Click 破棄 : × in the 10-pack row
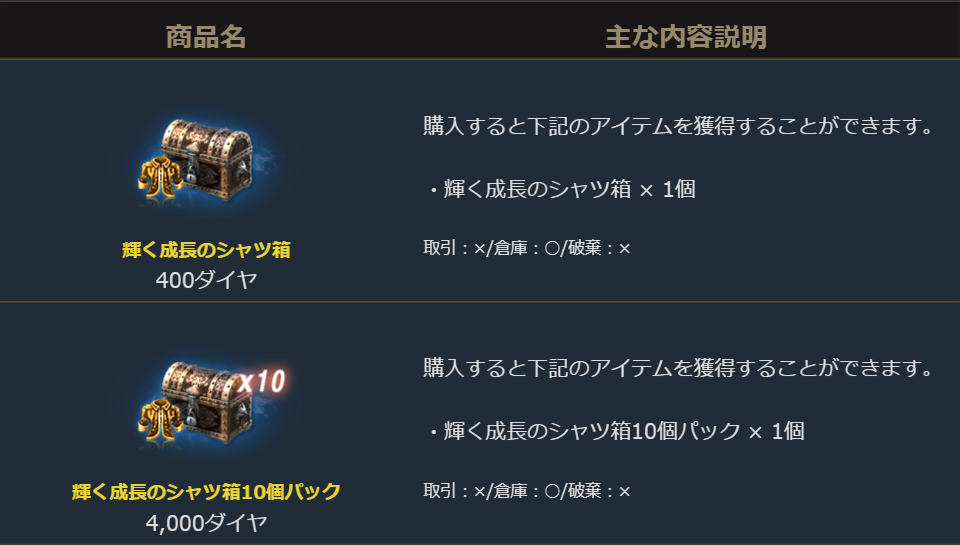 [x=596, y=491]
